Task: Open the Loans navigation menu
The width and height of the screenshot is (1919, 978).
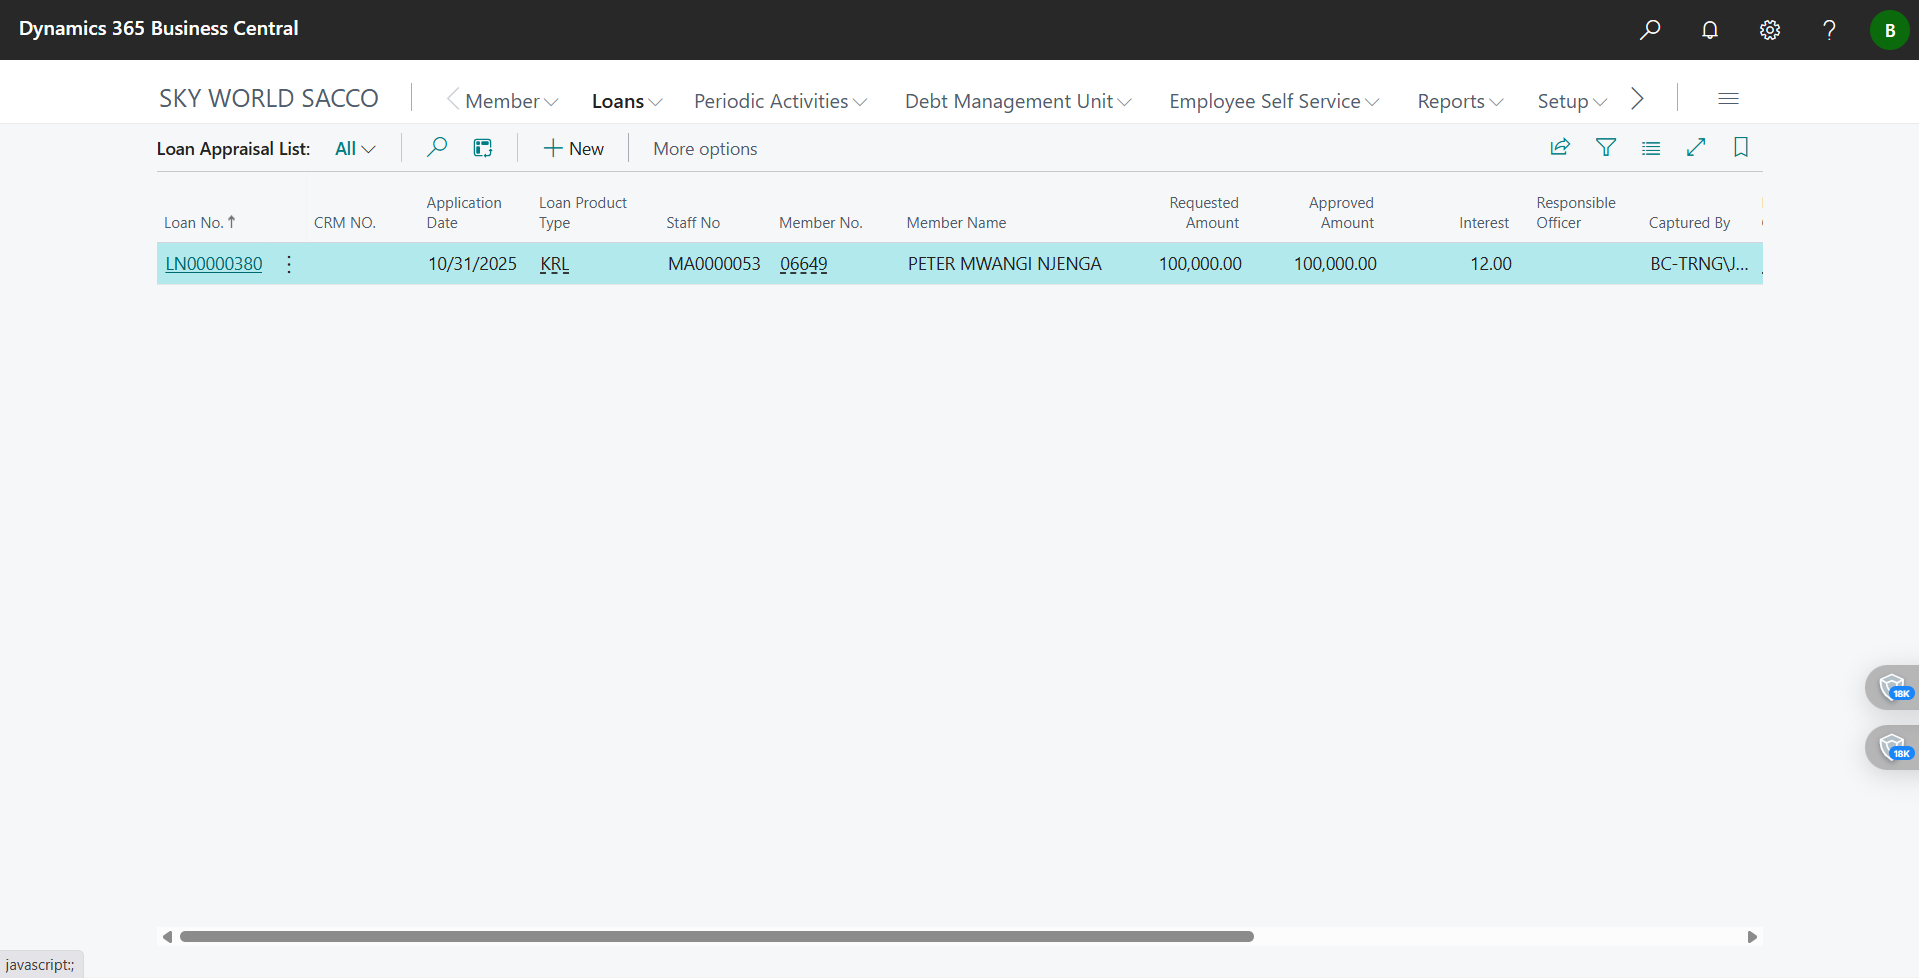Action: click(626, 101)
